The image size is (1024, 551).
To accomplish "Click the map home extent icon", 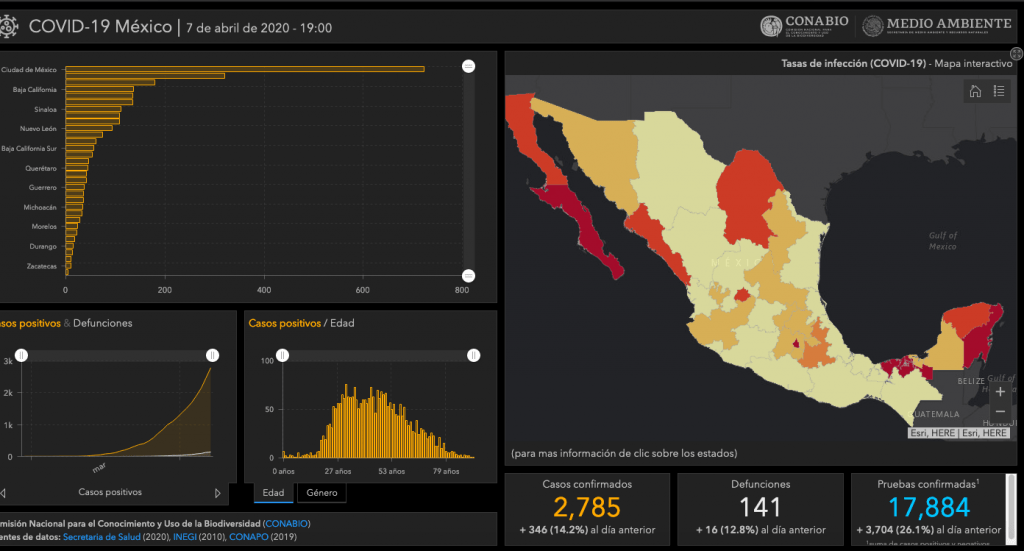I will tap(976, 92).
